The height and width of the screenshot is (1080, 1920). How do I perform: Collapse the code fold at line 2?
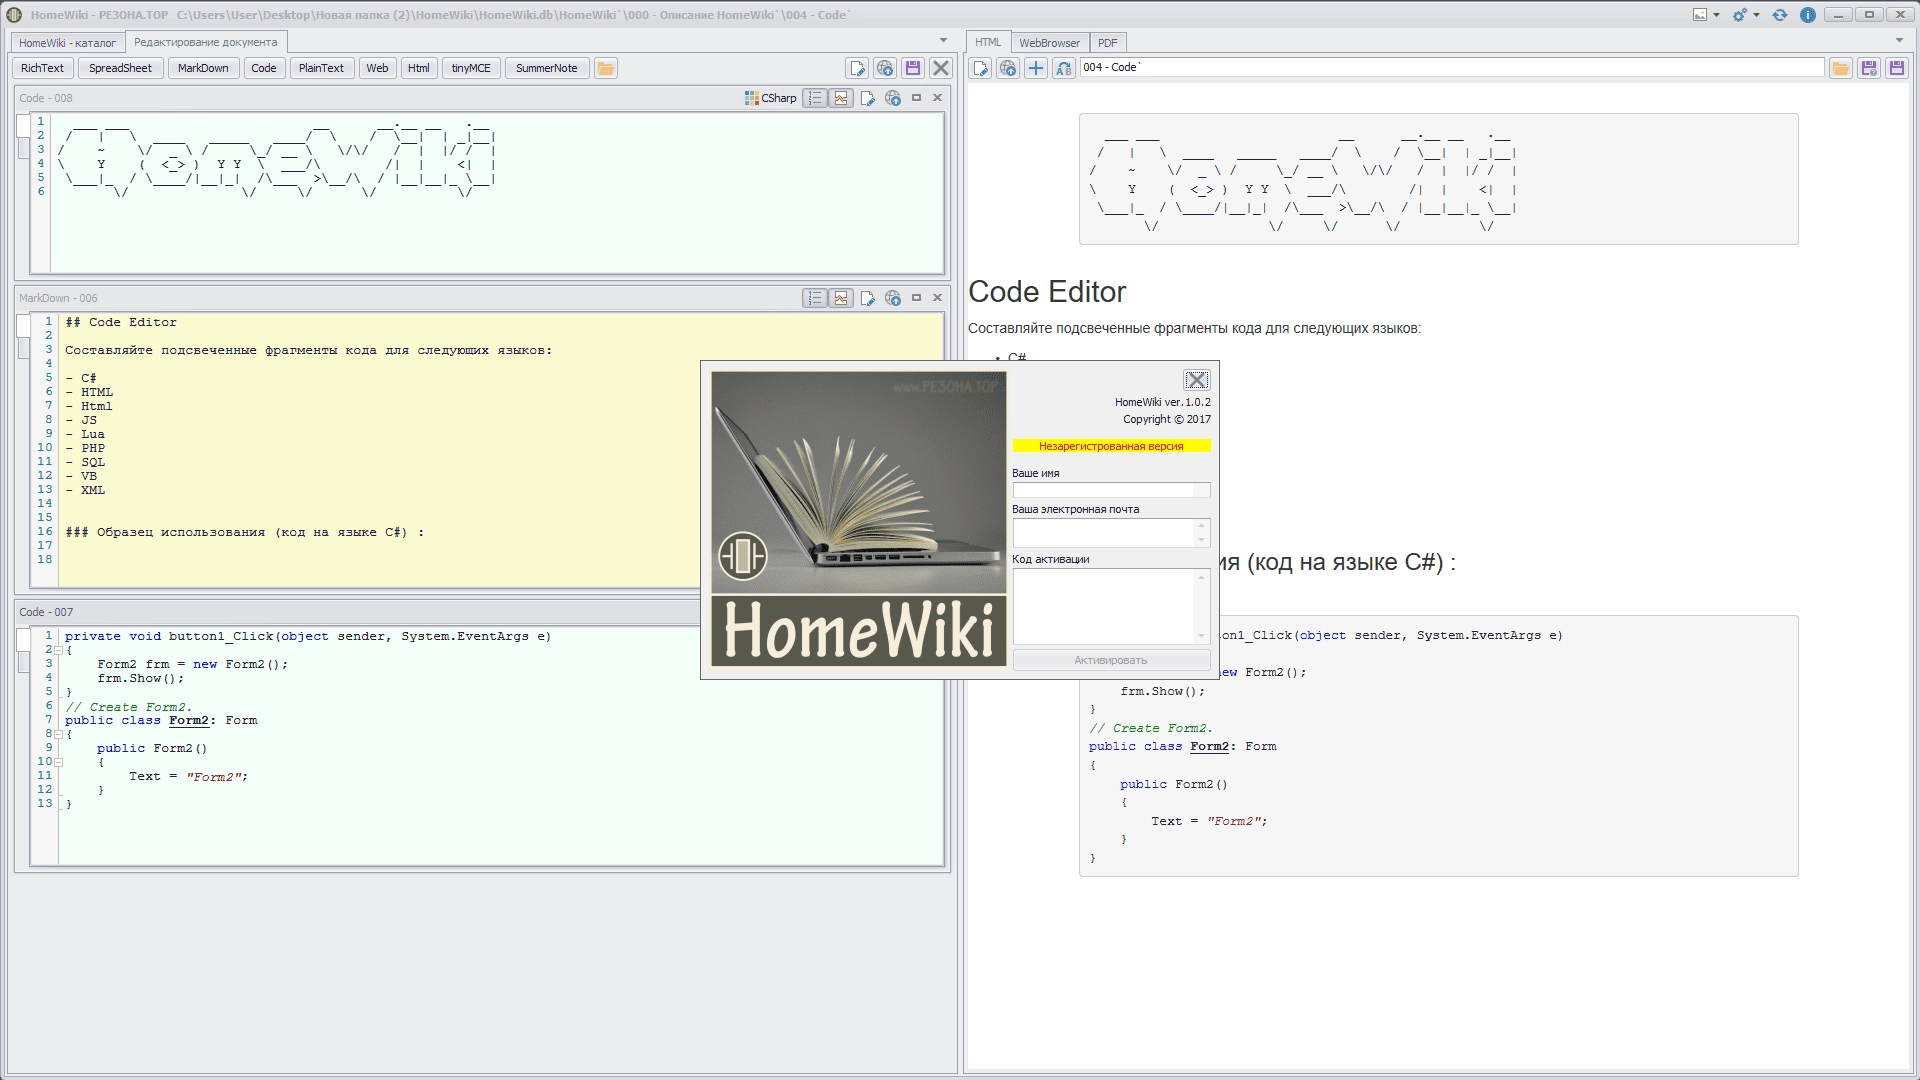[x=58, y=651]
